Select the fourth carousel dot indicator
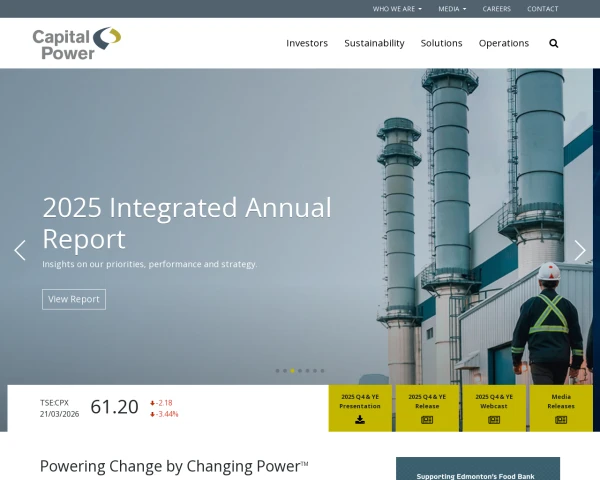The width and height of the screenshot is (600, 480). 300,371
